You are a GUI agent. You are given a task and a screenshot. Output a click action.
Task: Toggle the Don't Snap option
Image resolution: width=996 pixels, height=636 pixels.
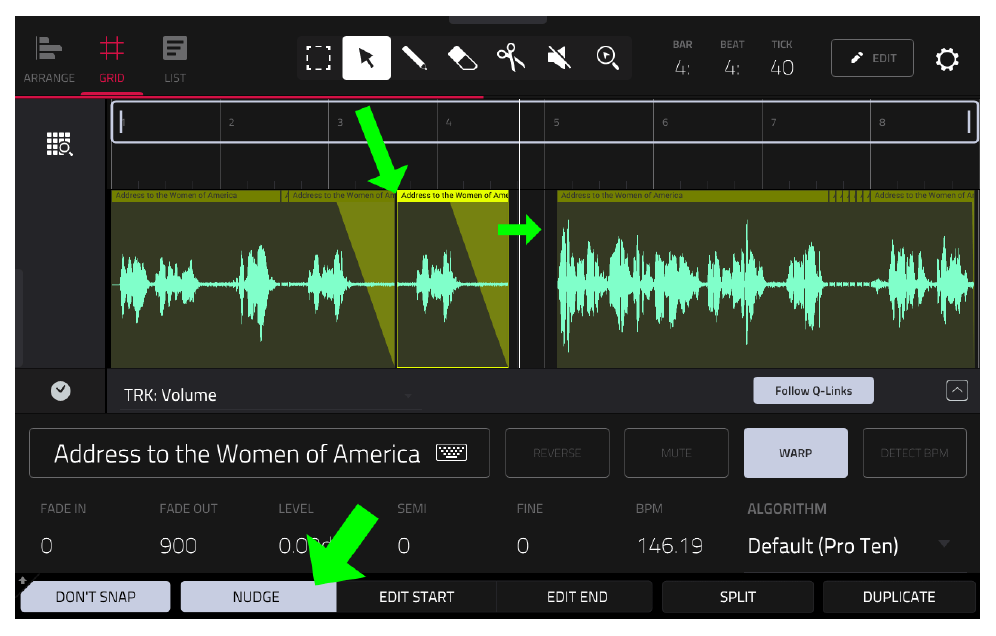coord(96,597)
